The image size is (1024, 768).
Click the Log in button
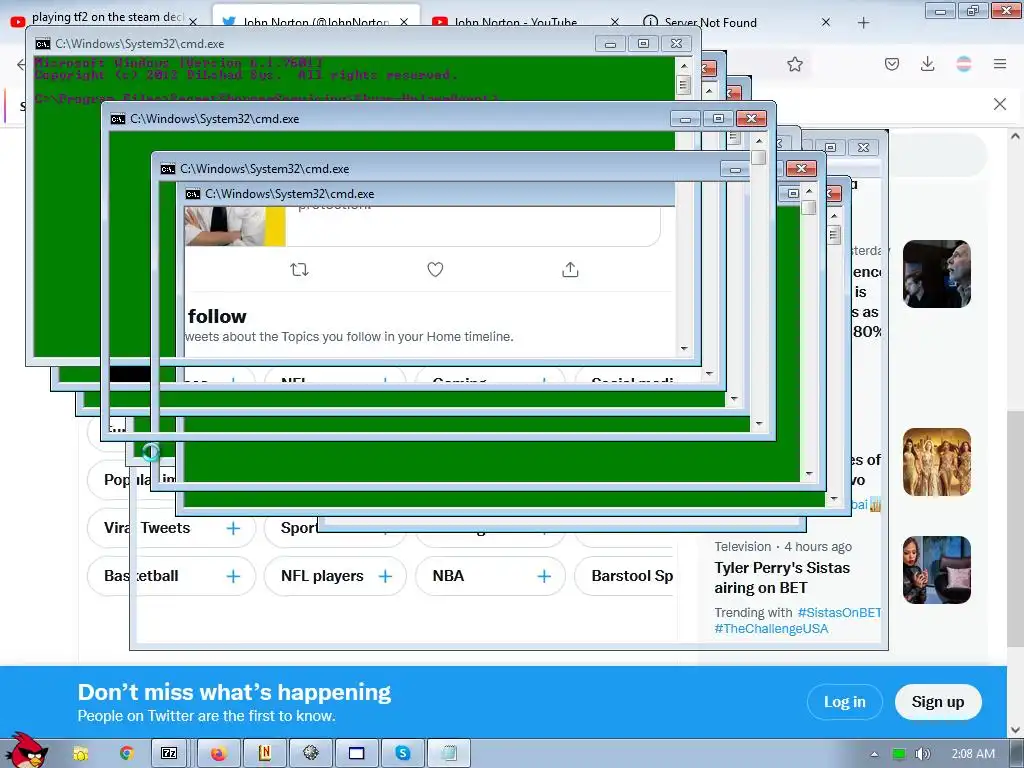844,702
